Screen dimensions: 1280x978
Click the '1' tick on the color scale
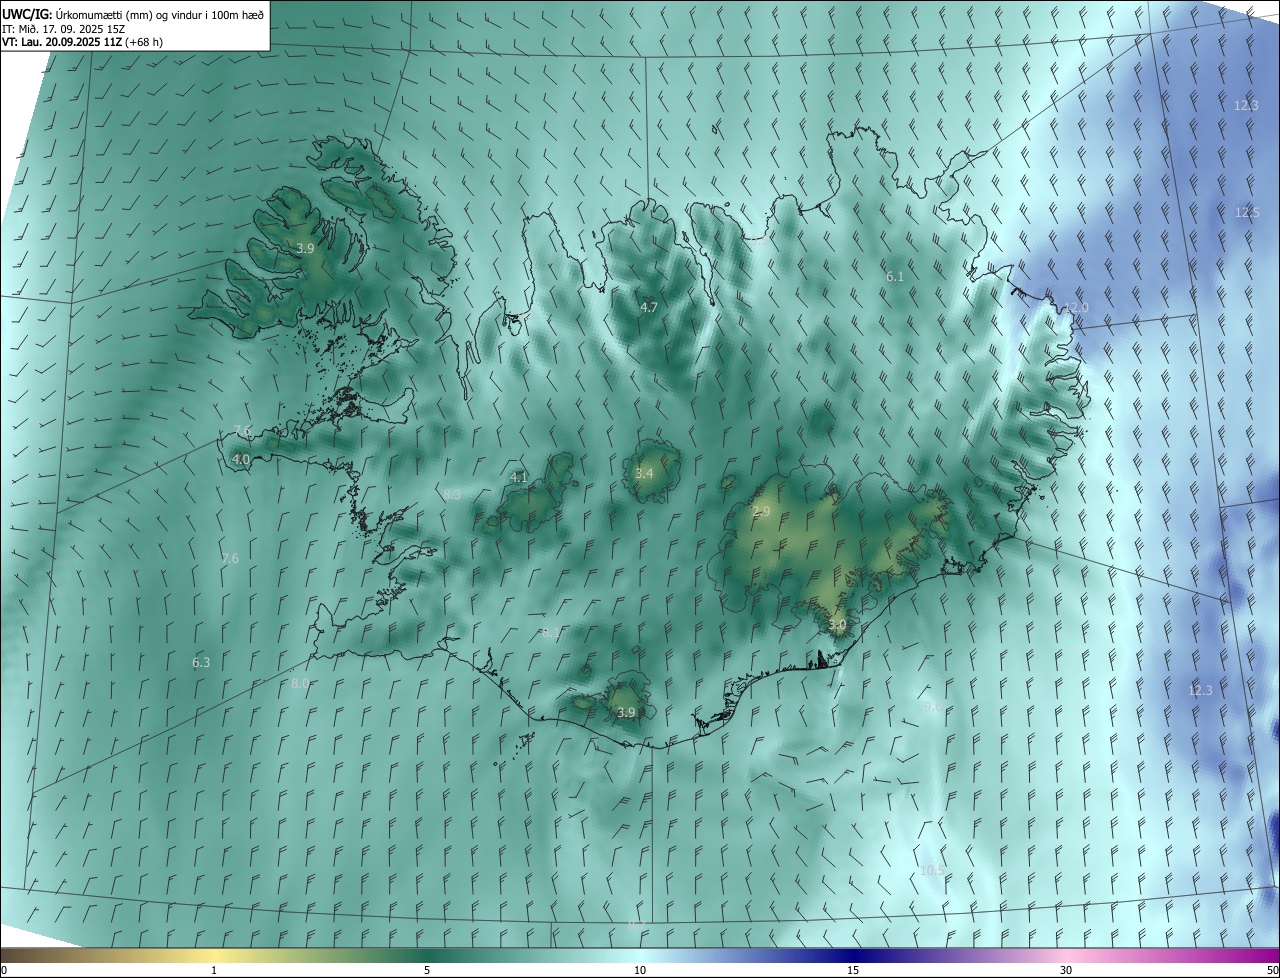tap(214, 970)
